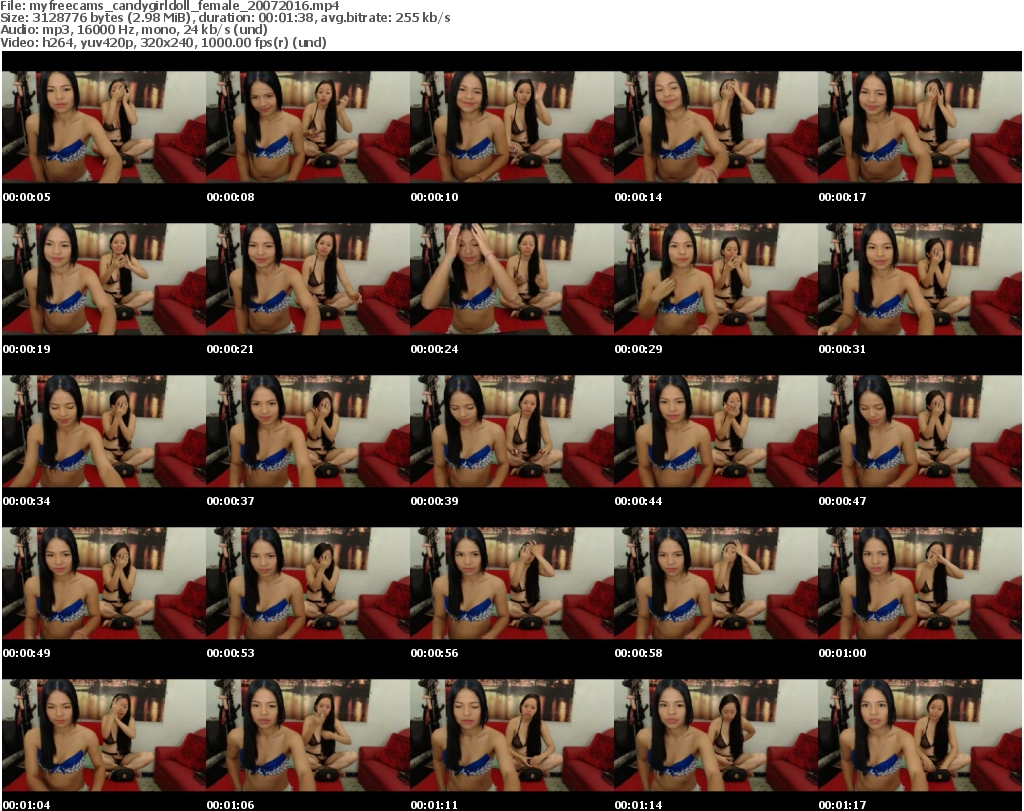1024x811 pixels.
Task: Tap the 00:00:58 time label
Action: pyautogui.click(x=639, y=653)
